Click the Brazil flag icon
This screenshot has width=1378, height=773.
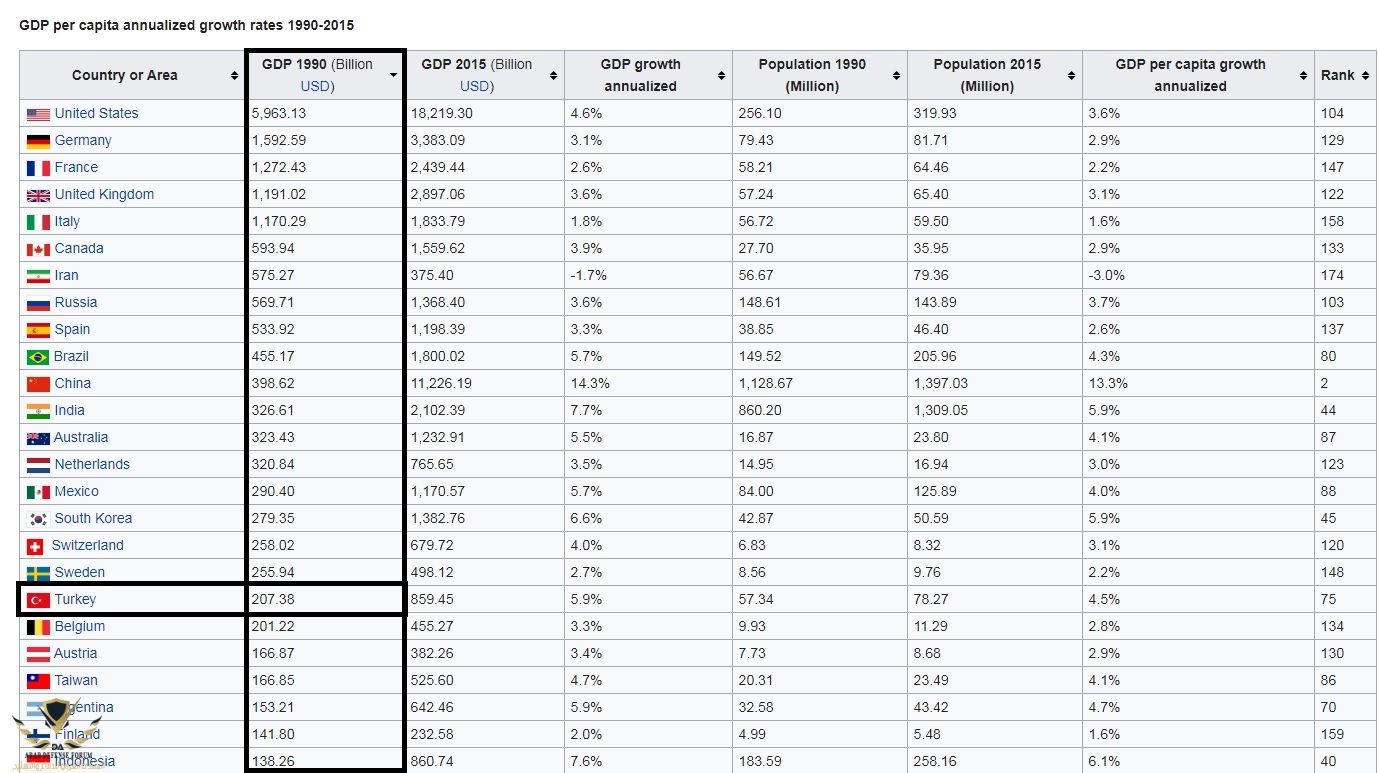pyautogui.click(x=38, y=357)
